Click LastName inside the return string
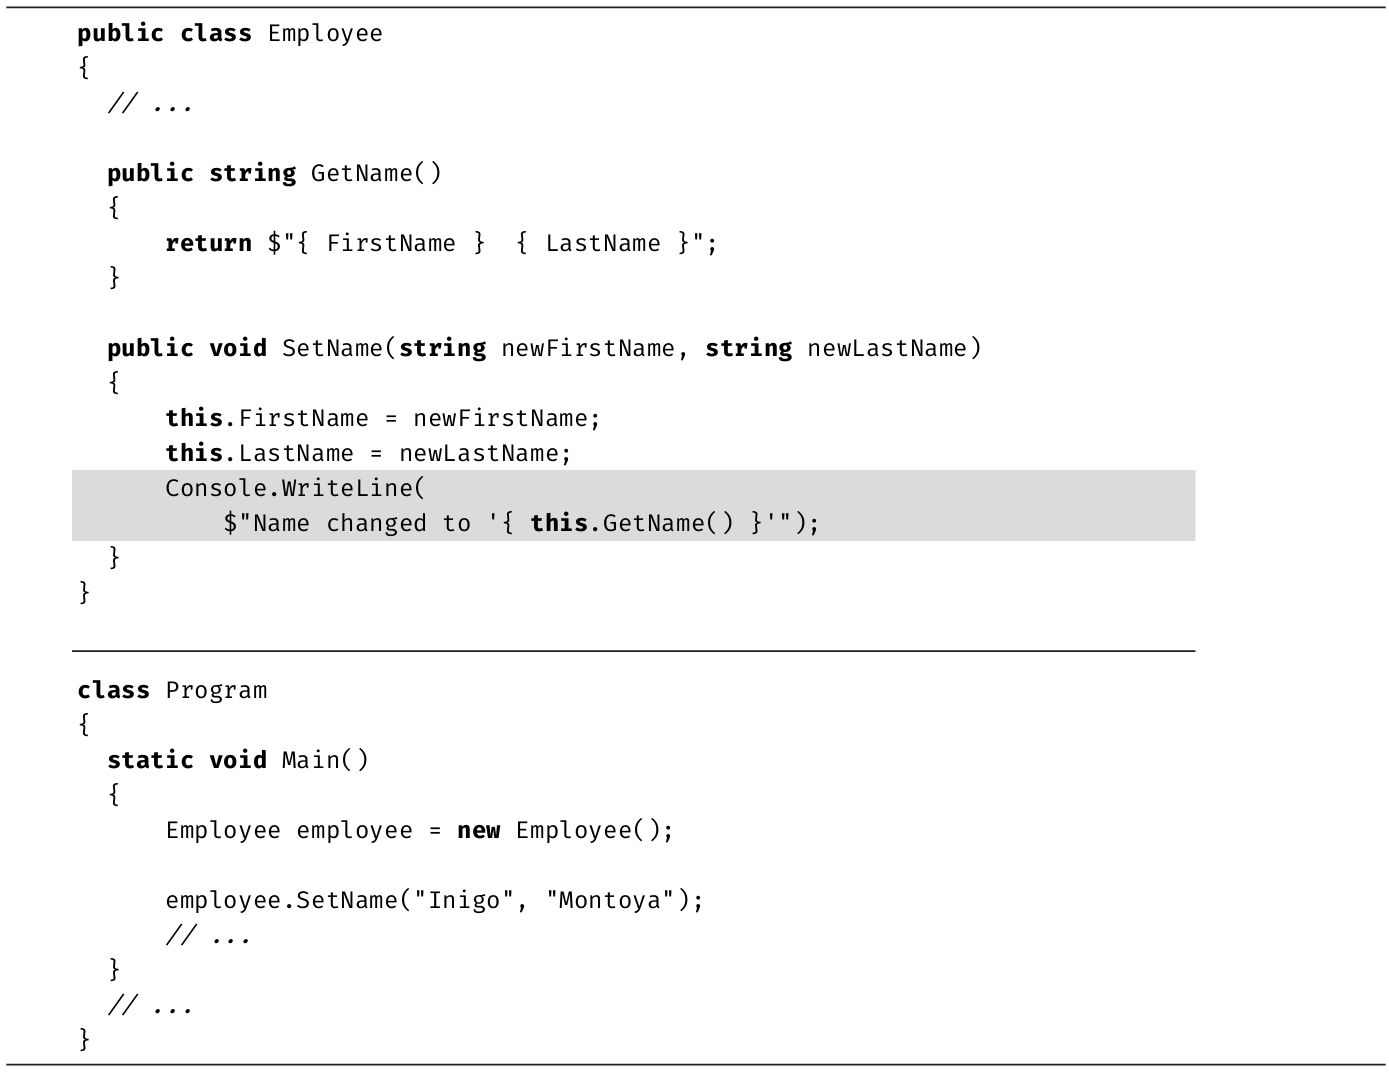The height and width of the screenshot is (1073, 1389). [603, 244]
